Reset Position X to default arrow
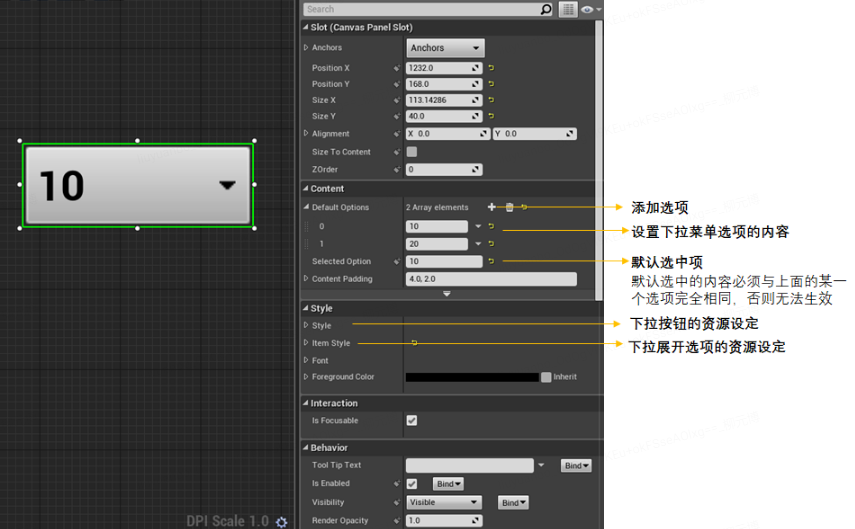The height and width of the screenshot is (529, 855). coord(491,68)
